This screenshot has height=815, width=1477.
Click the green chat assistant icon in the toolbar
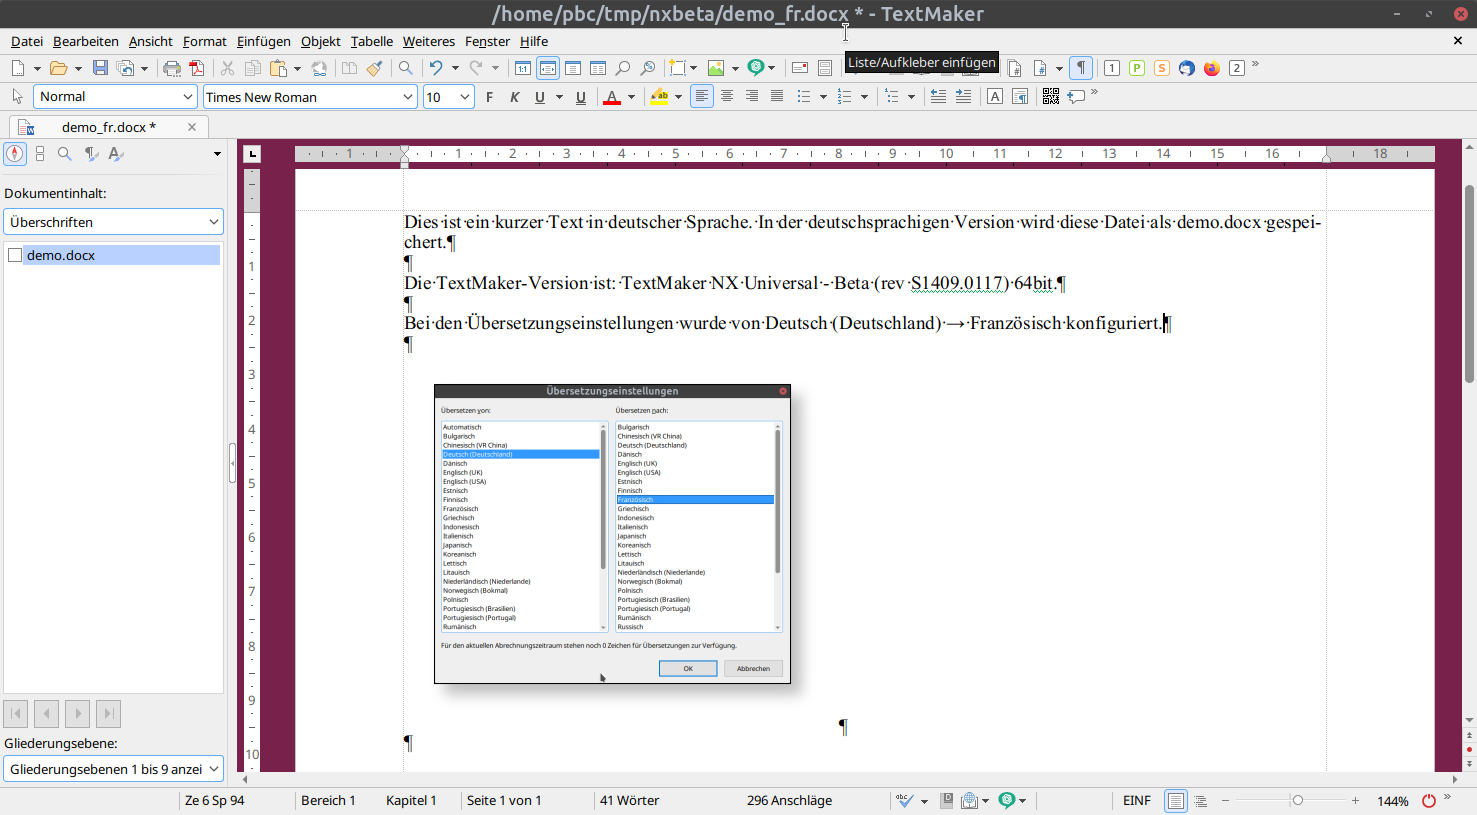[757, 68]
